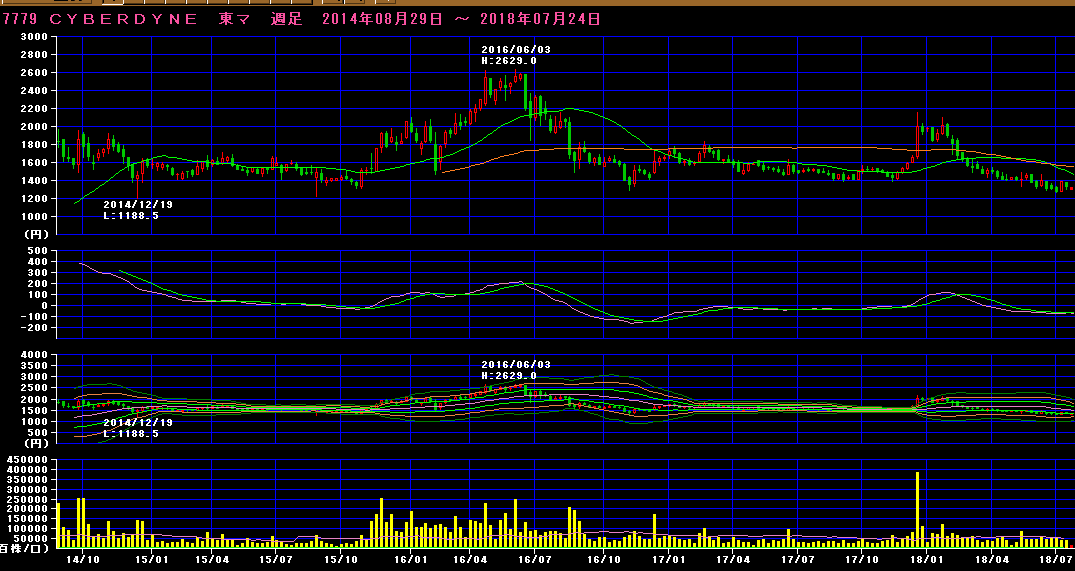Click "H:2629.0" high label in the price chart
This screenshot has width=1075, height=571.
[x=509, y=60]
